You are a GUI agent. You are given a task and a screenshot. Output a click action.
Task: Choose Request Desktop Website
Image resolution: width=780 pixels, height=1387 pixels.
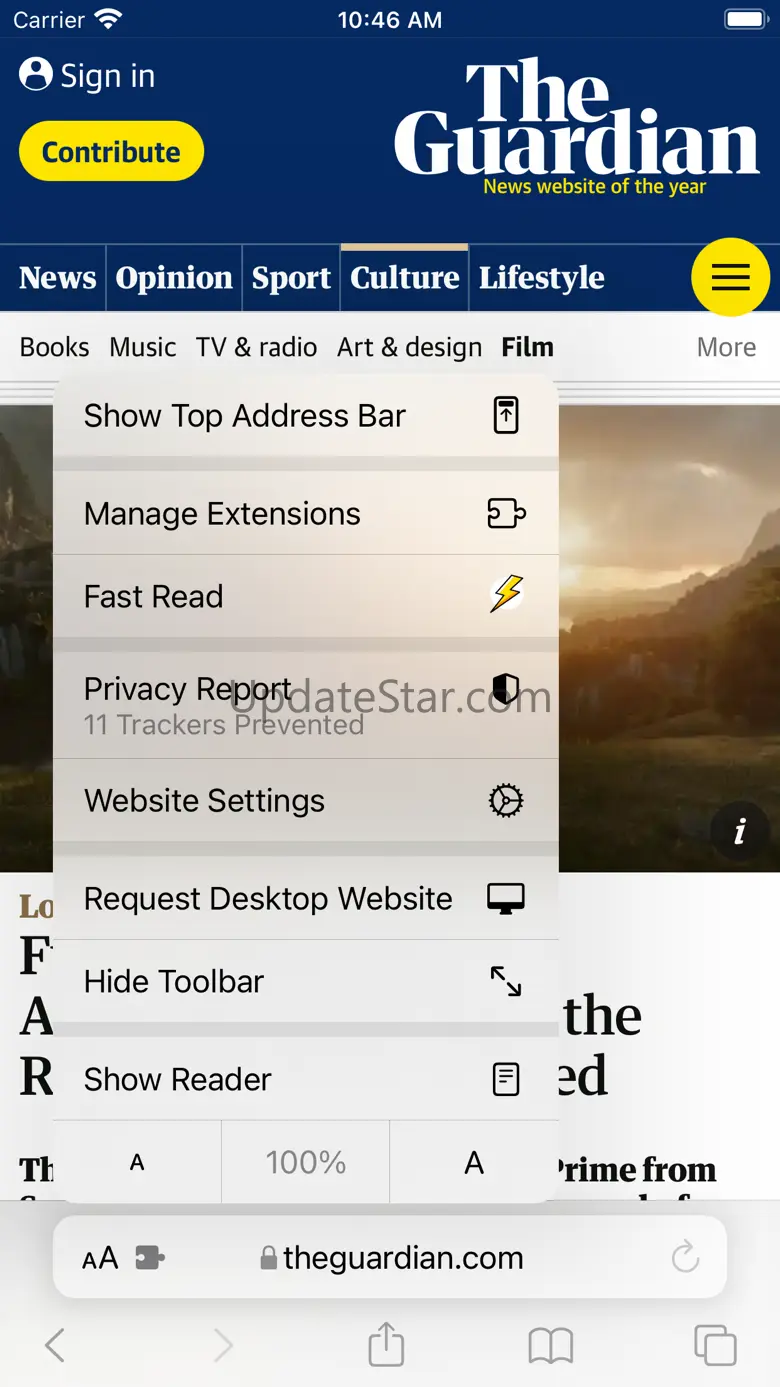point(306,898)
